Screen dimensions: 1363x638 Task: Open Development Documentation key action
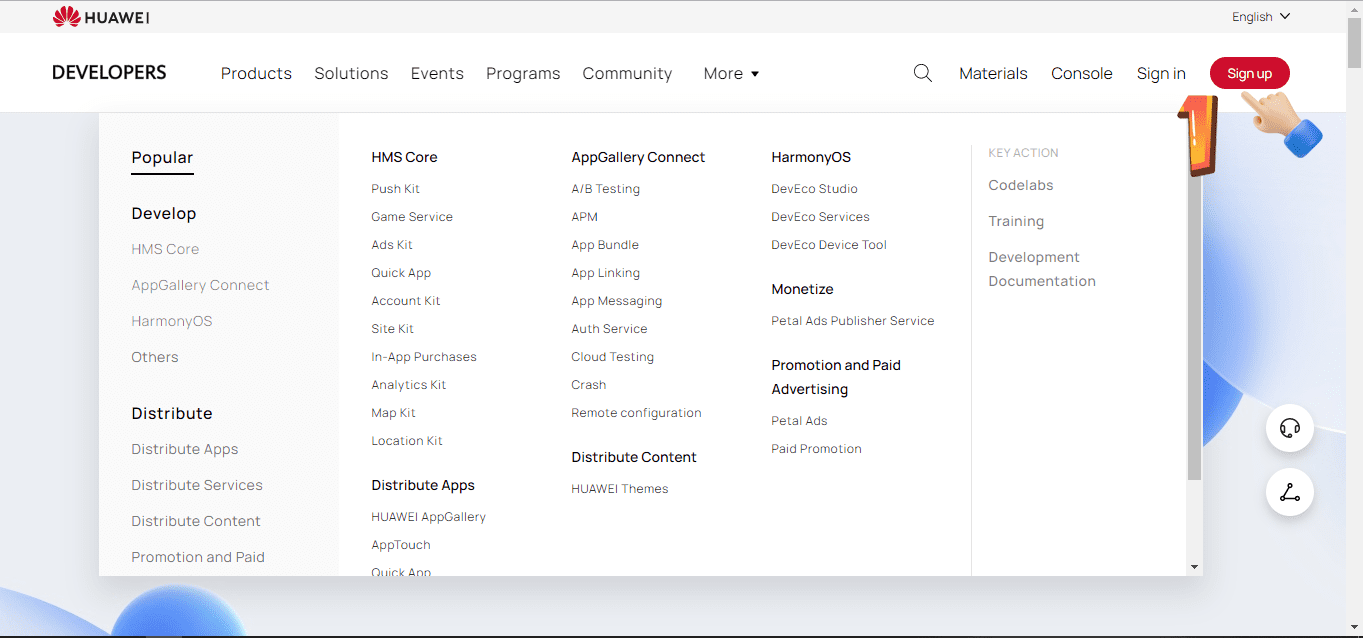[1042, 269]
